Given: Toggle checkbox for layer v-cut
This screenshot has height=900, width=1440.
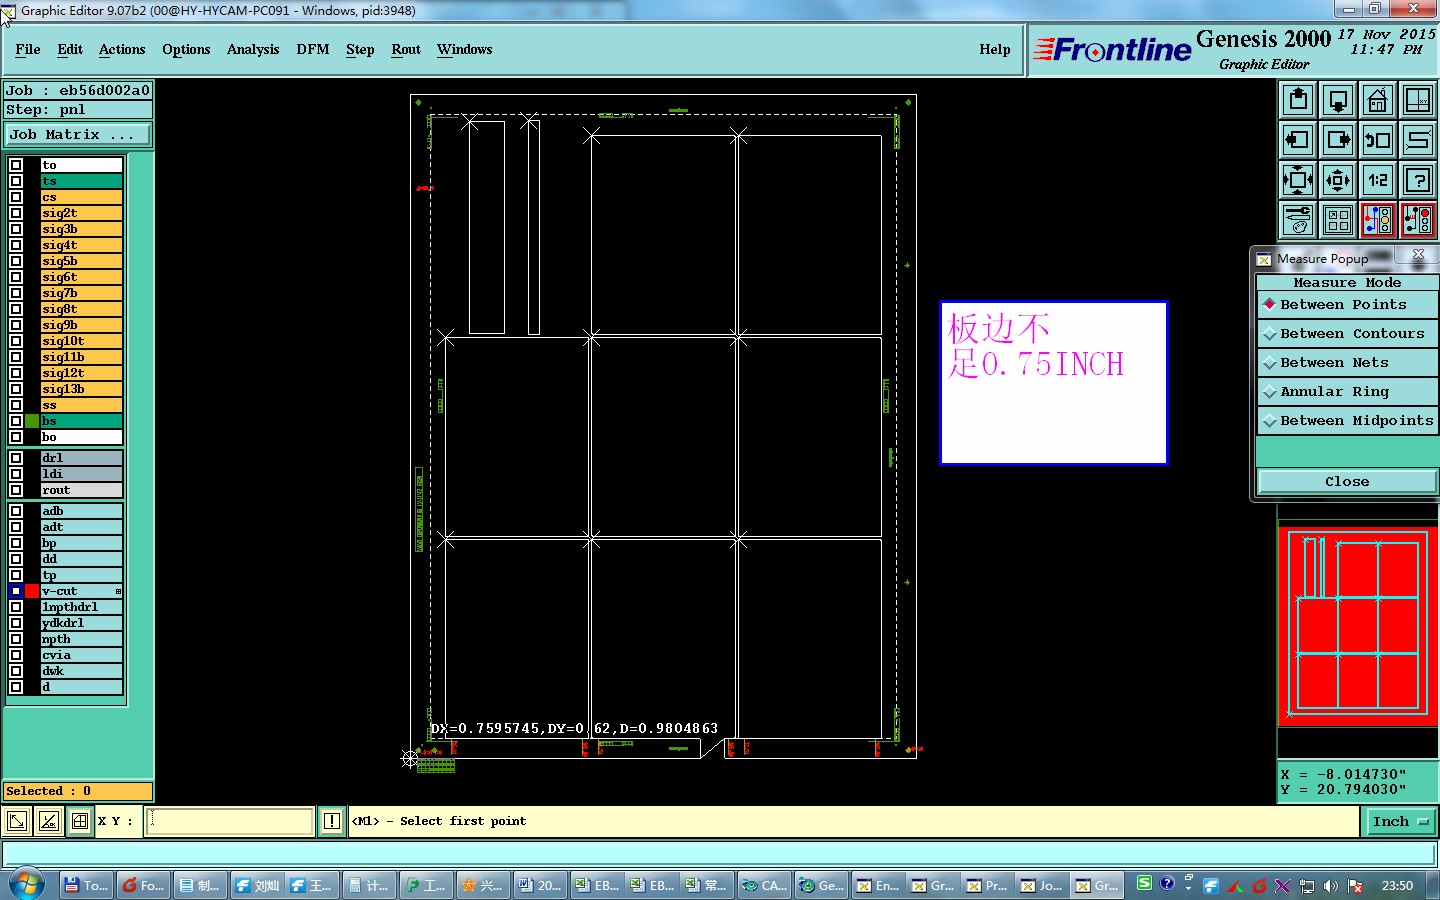Looking at the screenshot, I should (x=16, y=591).
